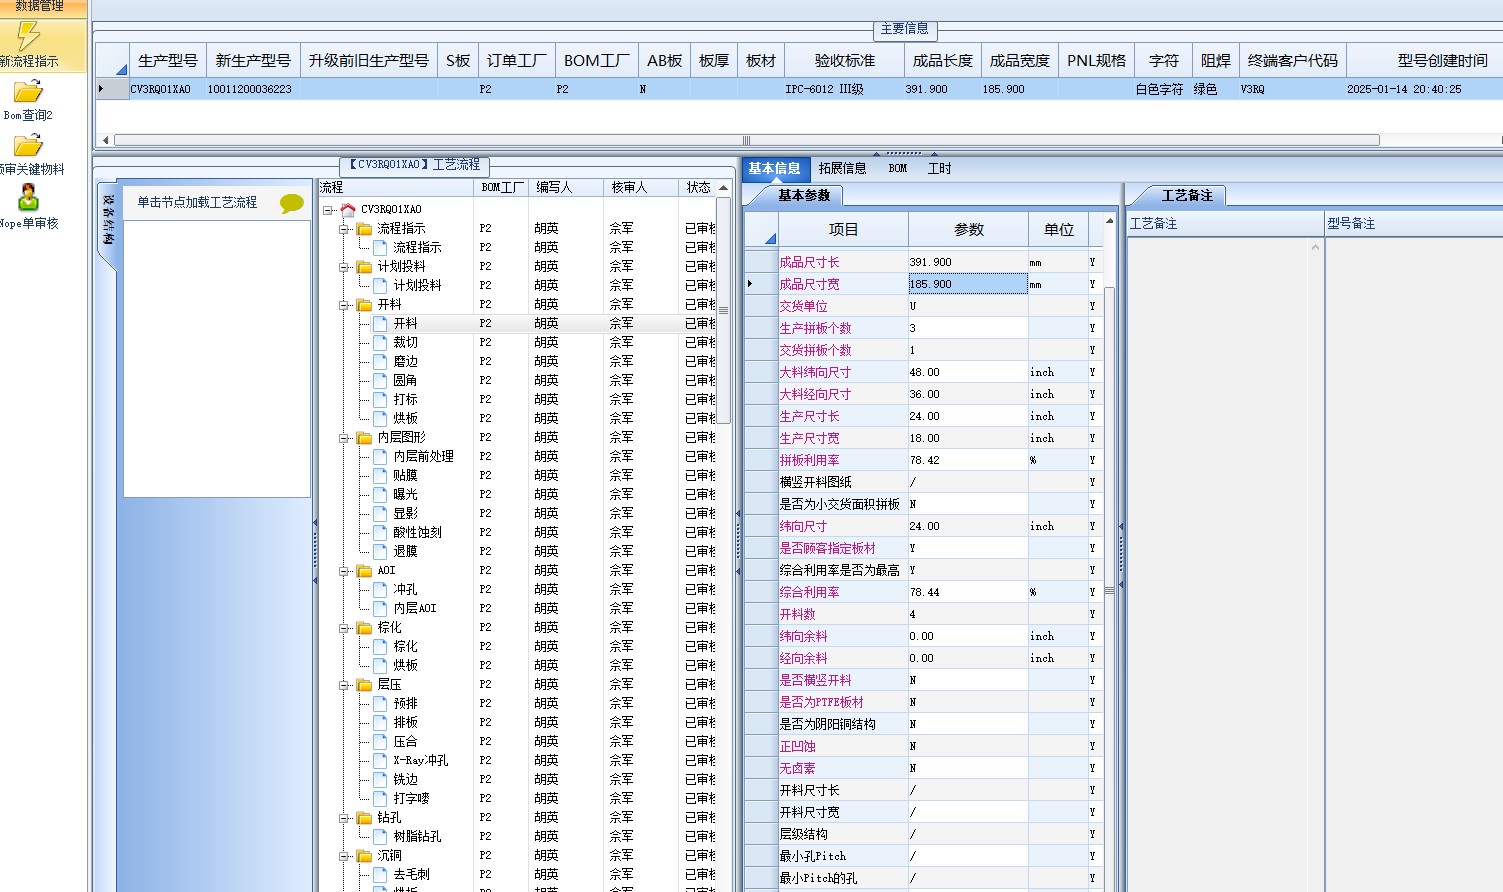The image size is (1503, 892).
Task: Switch to the 工时 tab
Action: (x=940, y=169)
